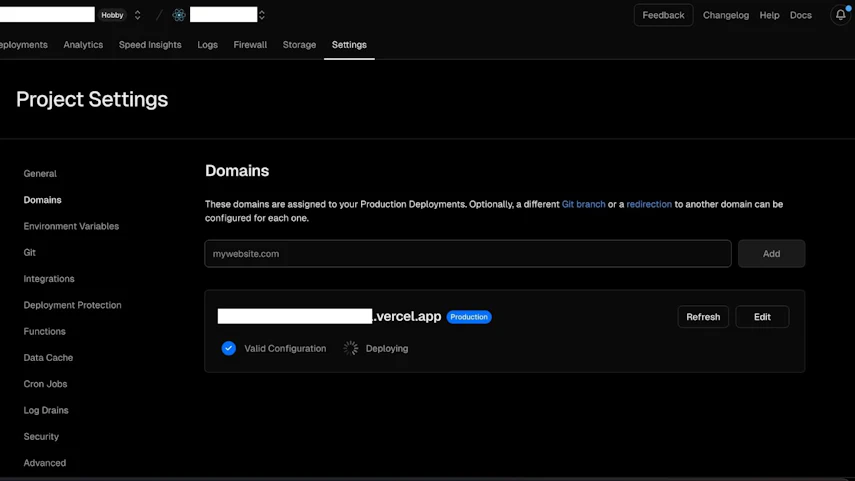Screen dimensions: 855x481
Task: Open the Storage tab
Action: point(299,45)
